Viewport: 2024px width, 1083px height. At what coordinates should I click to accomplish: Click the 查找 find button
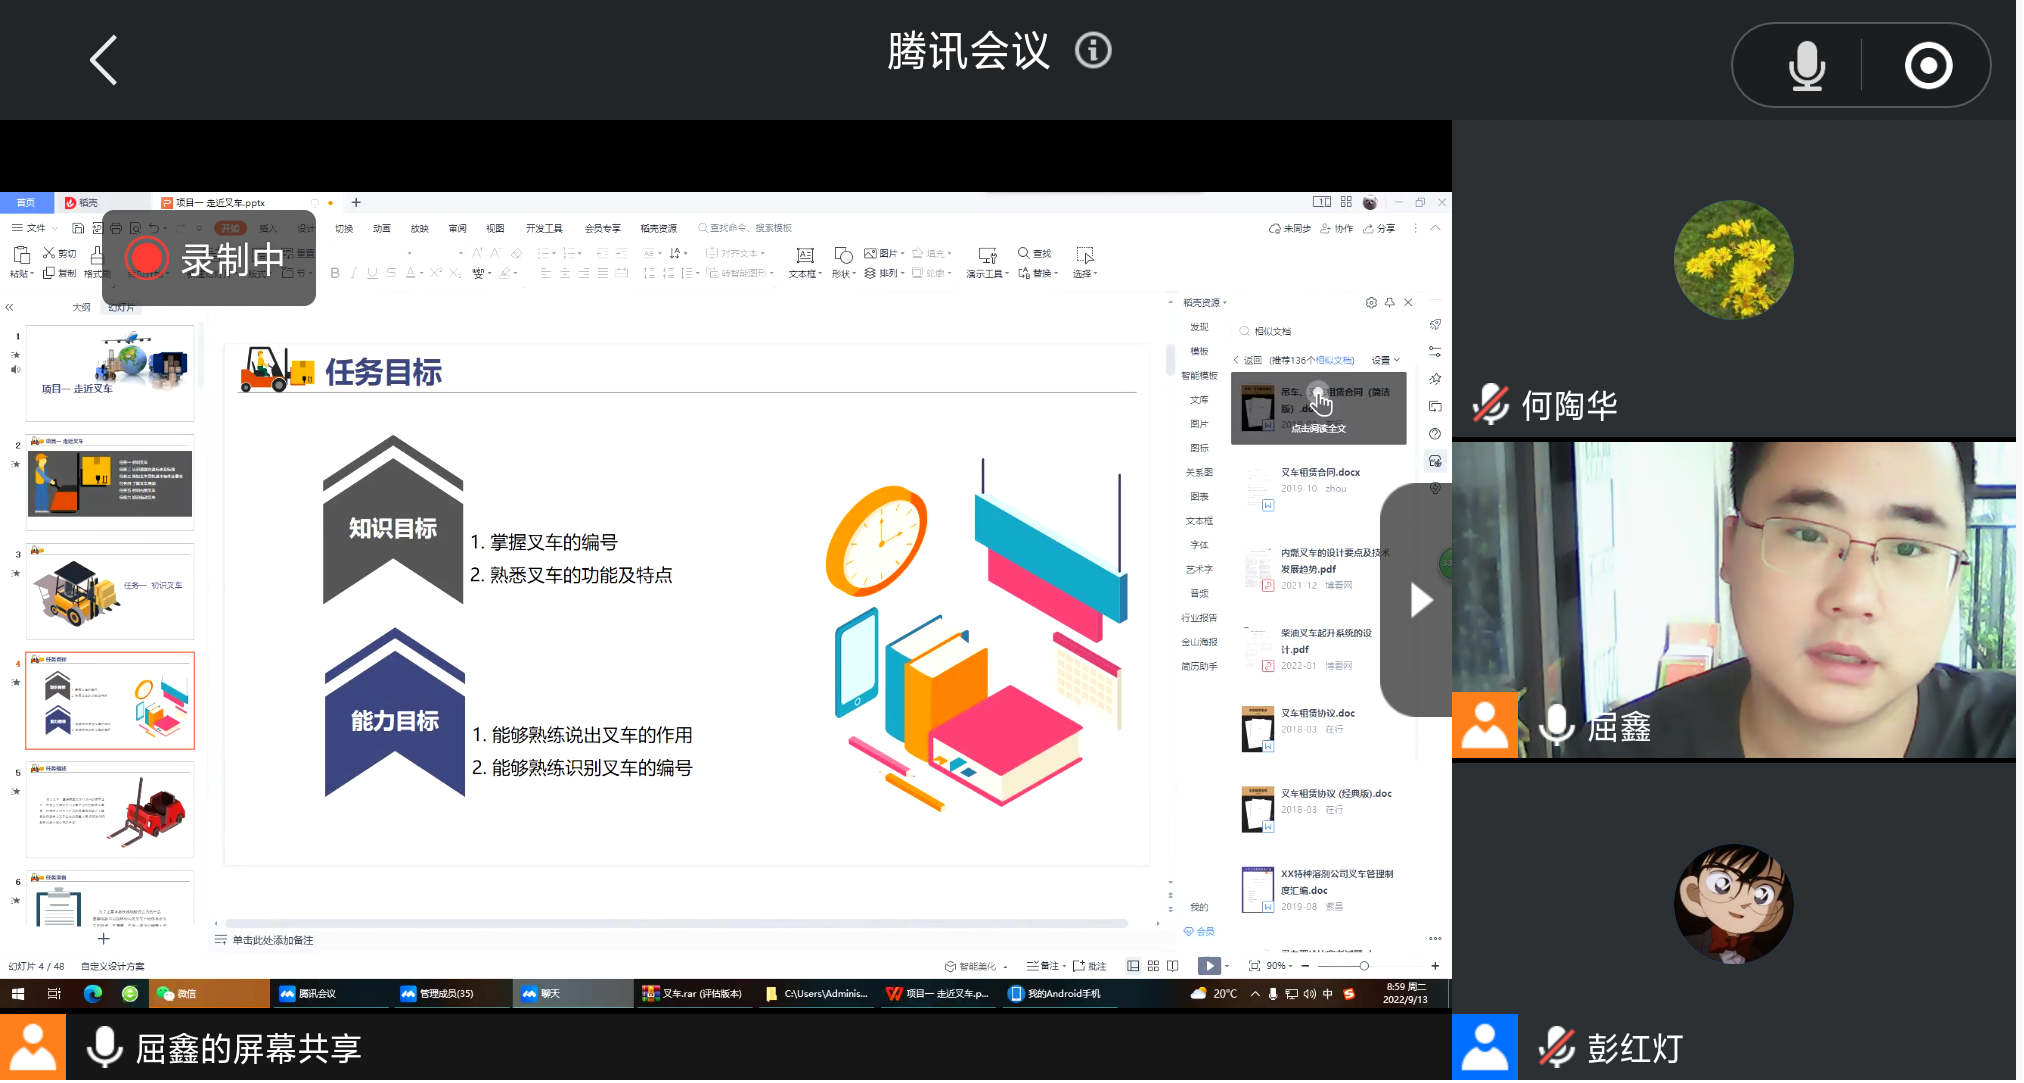point(1035,253)
